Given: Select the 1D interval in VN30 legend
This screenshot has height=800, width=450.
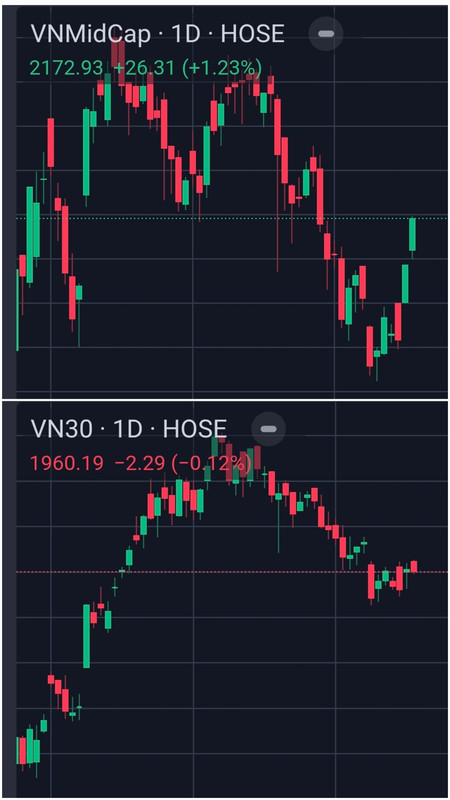Looking at the screenshot, I should pos(127,429).
